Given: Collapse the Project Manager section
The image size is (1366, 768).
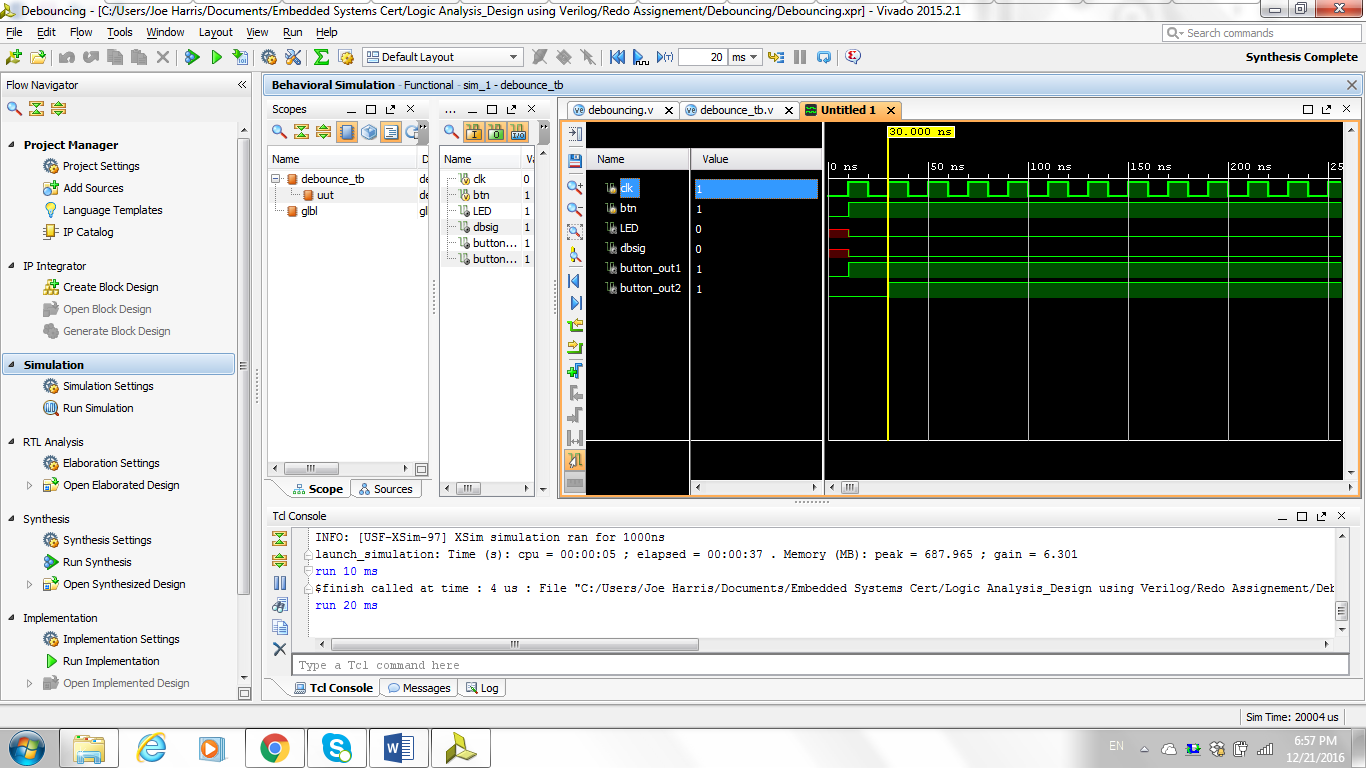Looking at the screenshot, I should tap(13, 145).
